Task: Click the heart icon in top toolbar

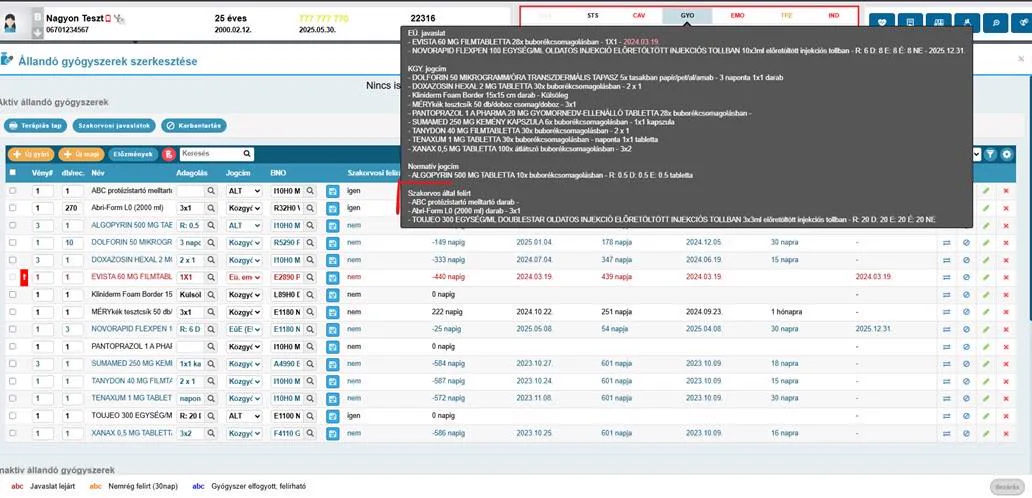Action: [882, 22]
